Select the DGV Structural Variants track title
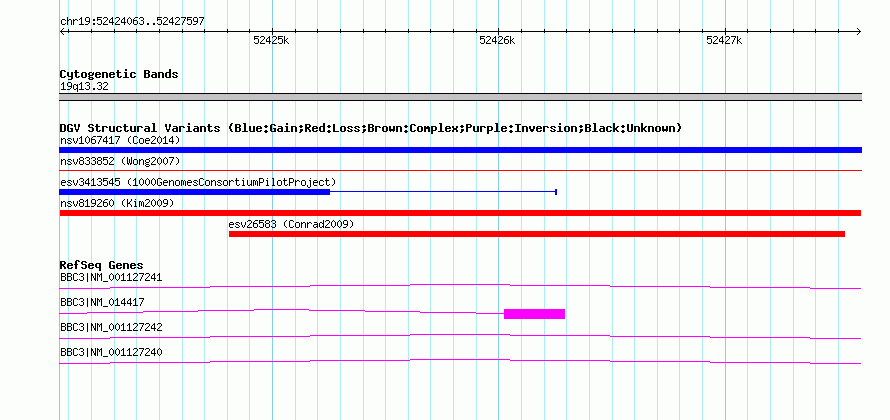This screenshot has height=420, width=890. (x=370, y=128)
